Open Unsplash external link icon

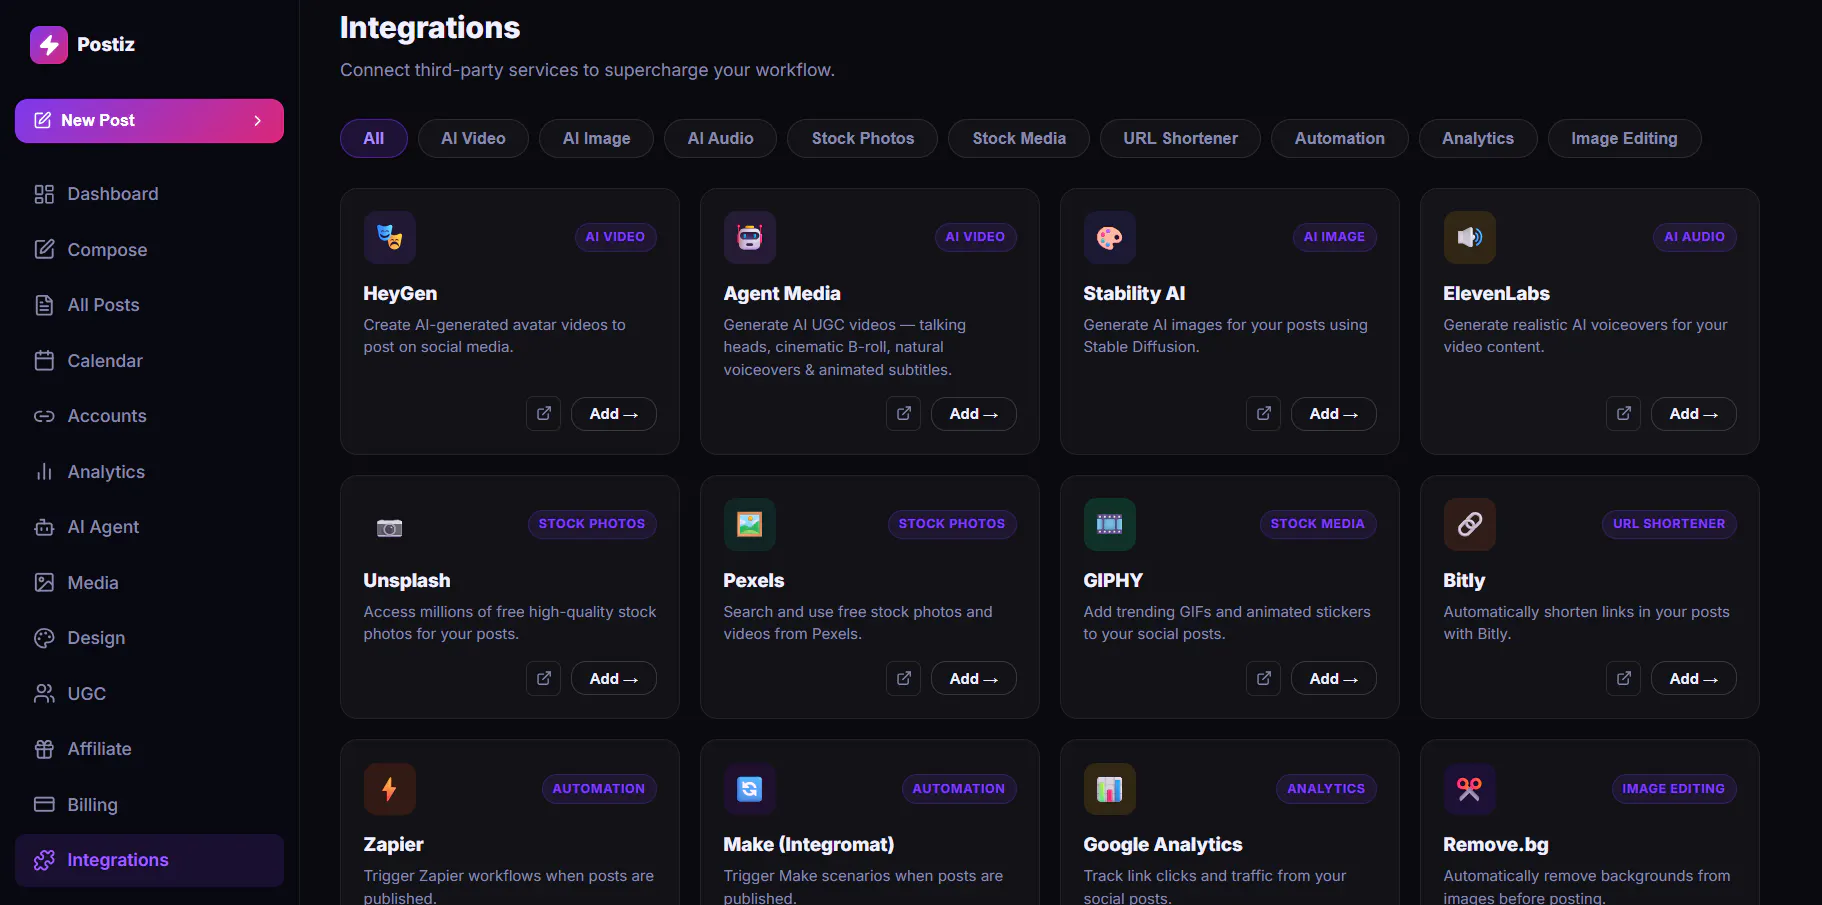544,679
